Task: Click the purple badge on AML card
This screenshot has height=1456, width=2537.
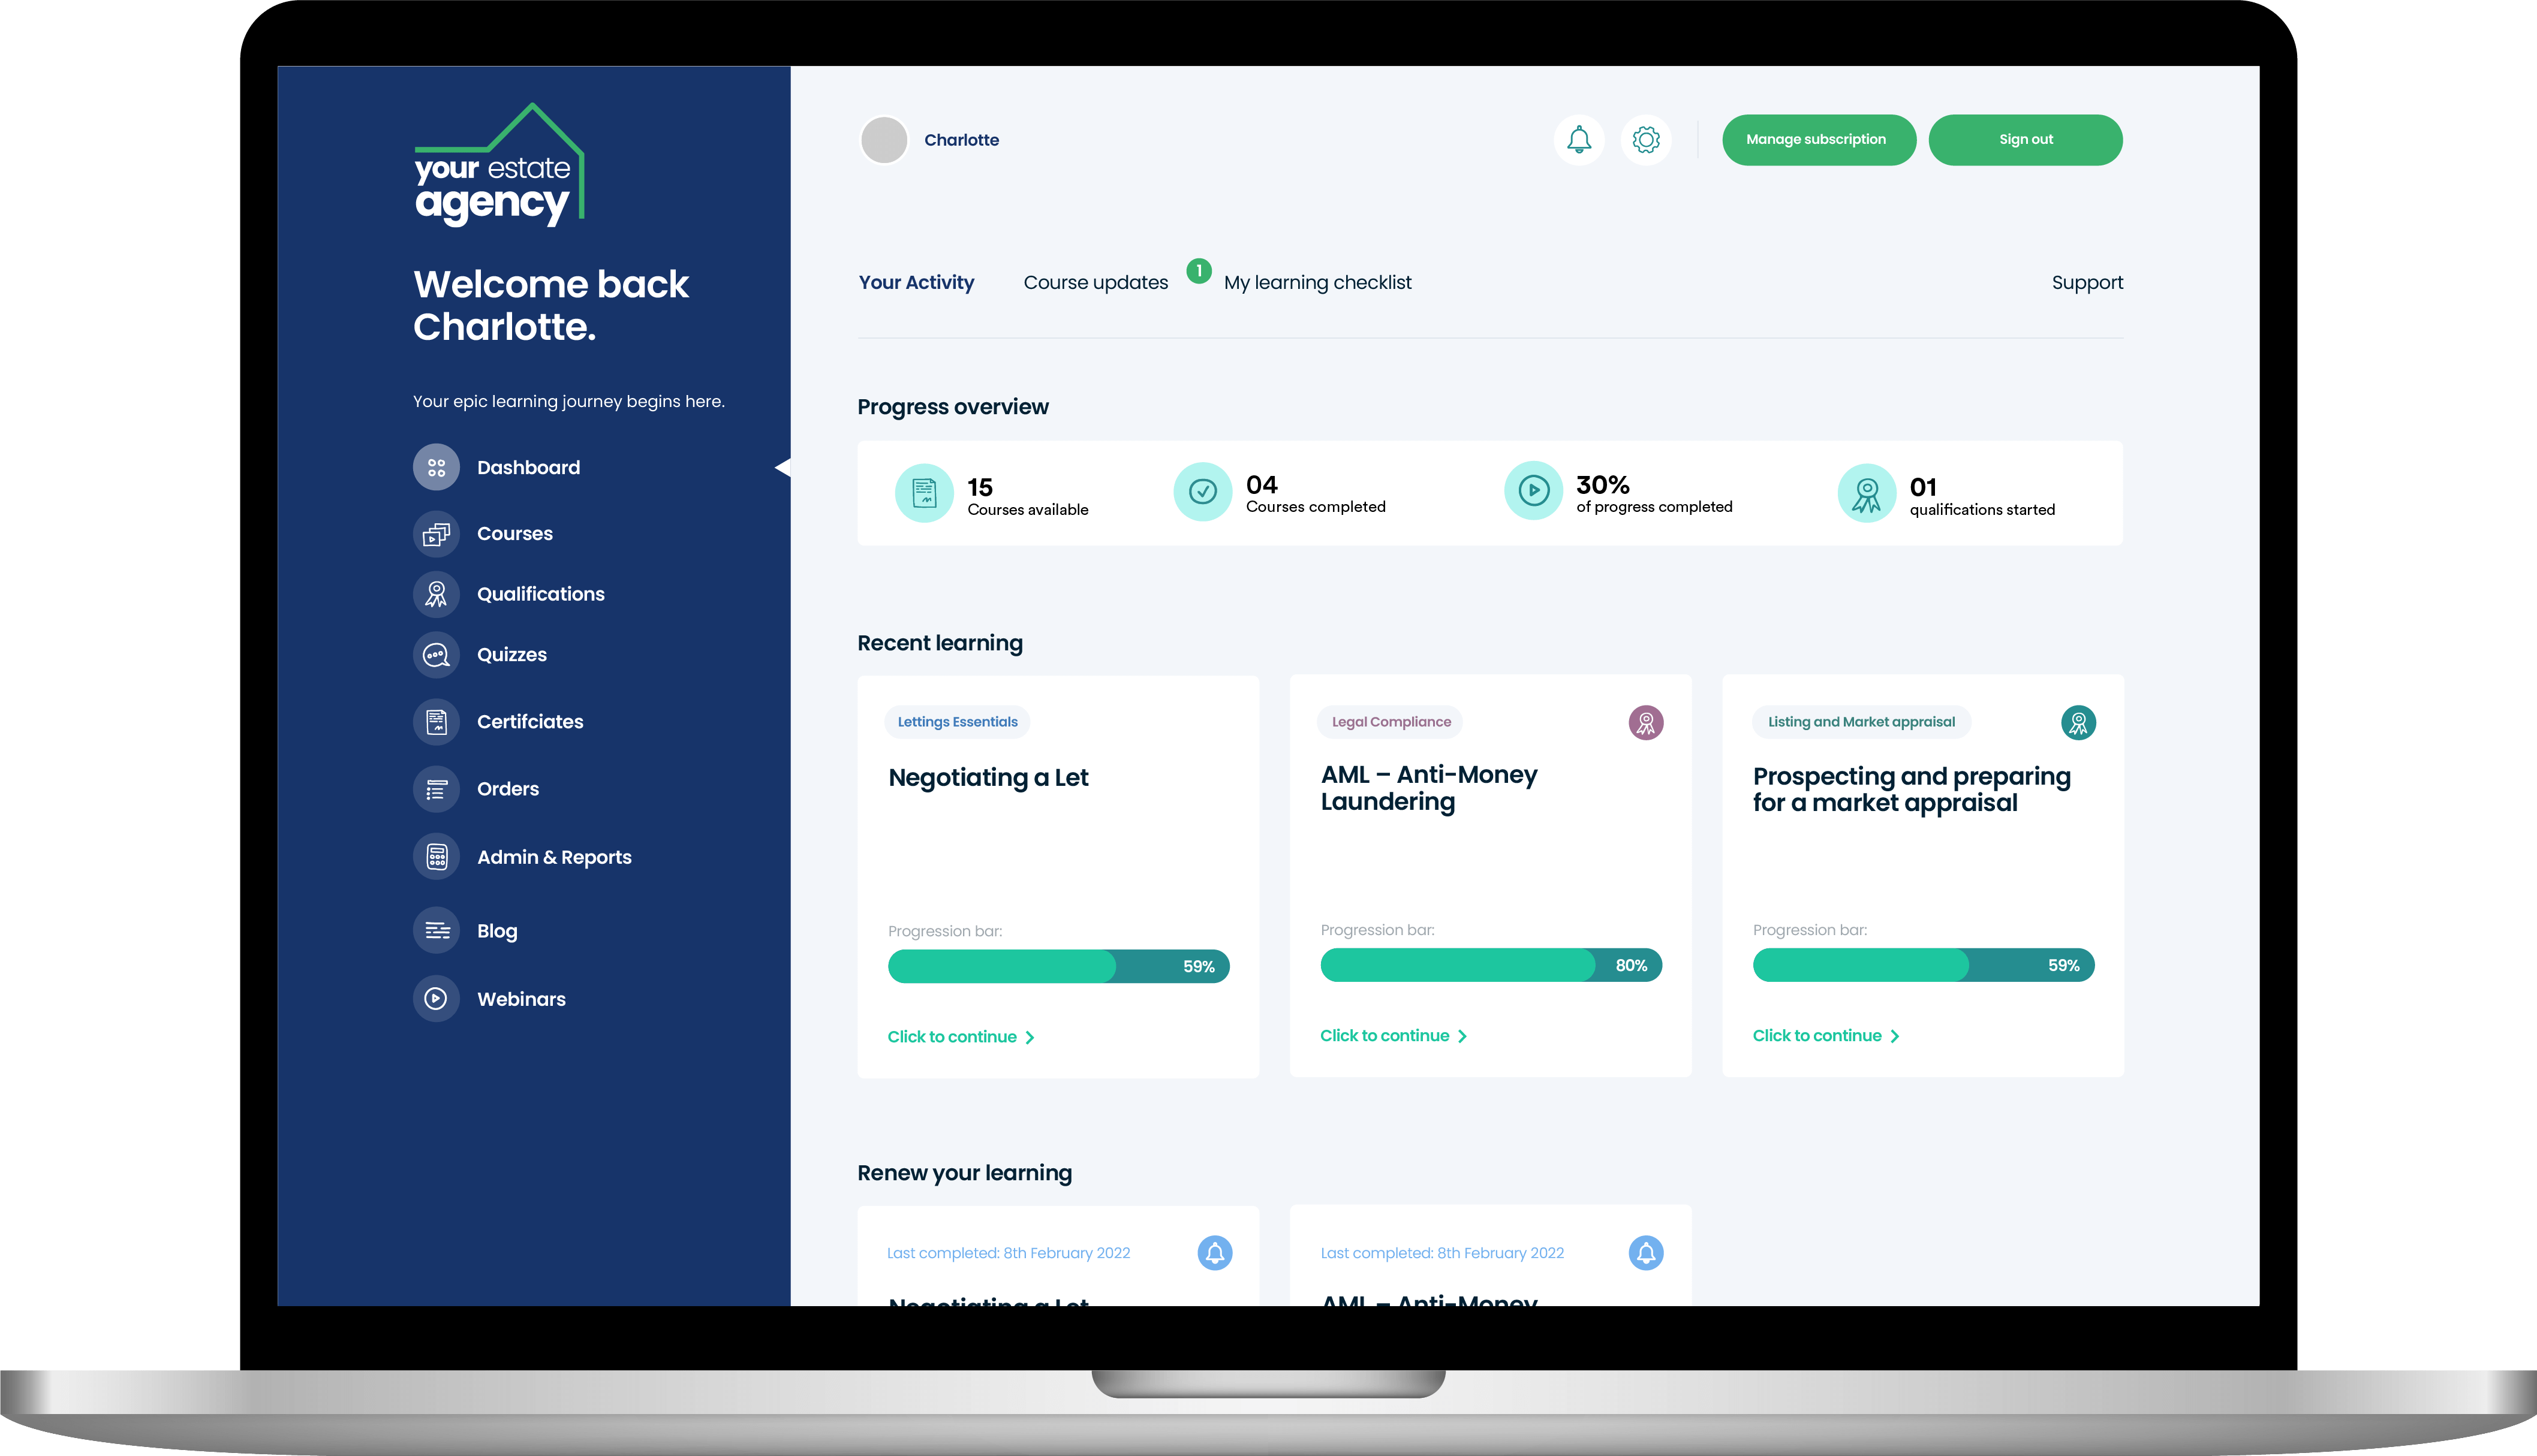Action: (1646, 722)
